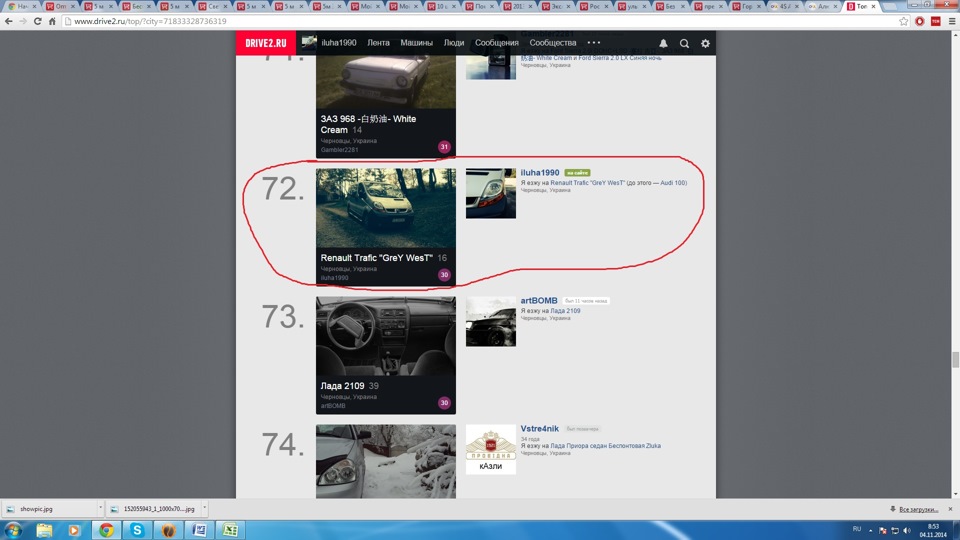The height and width of the screenshot is (540, 960).
Task: Open ЗАЗ 968 White Cream title
Action: point(368,124)
